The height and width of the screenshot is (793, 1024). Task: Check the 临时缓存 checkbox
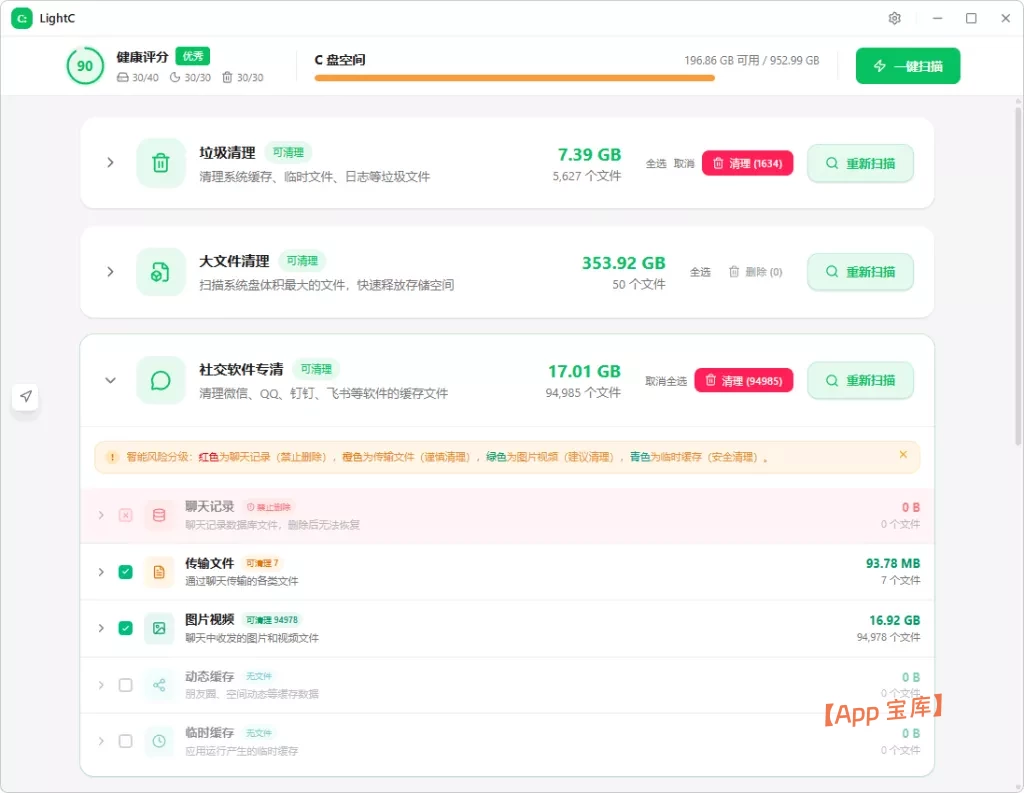click(x=125, y=741)
